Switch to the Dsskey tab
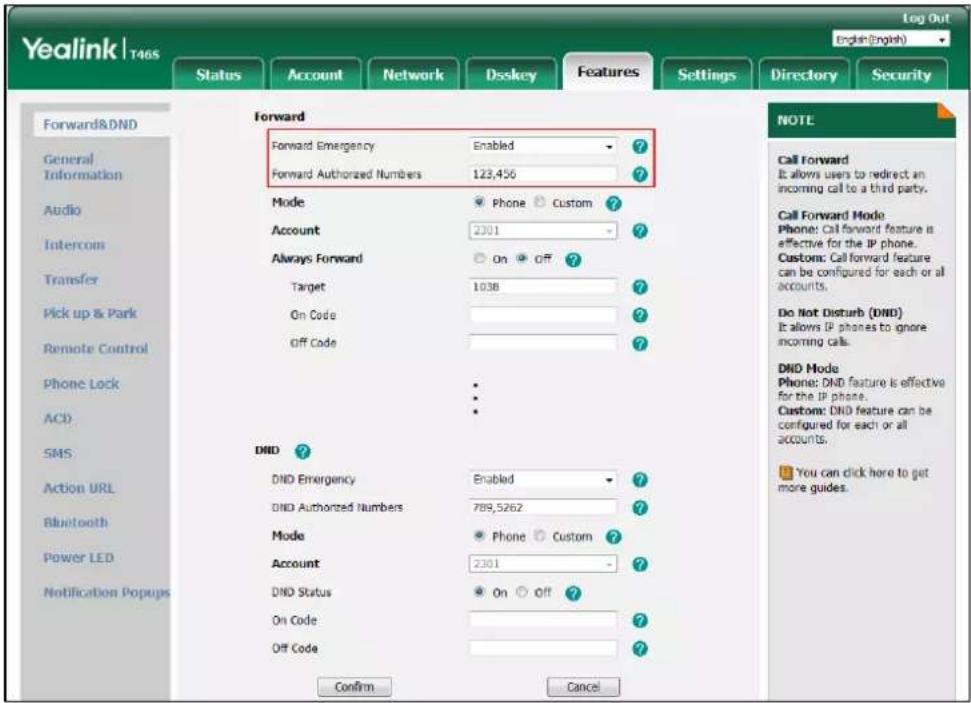971x703 pixels. pyautogui.click(x=510, y=75)
